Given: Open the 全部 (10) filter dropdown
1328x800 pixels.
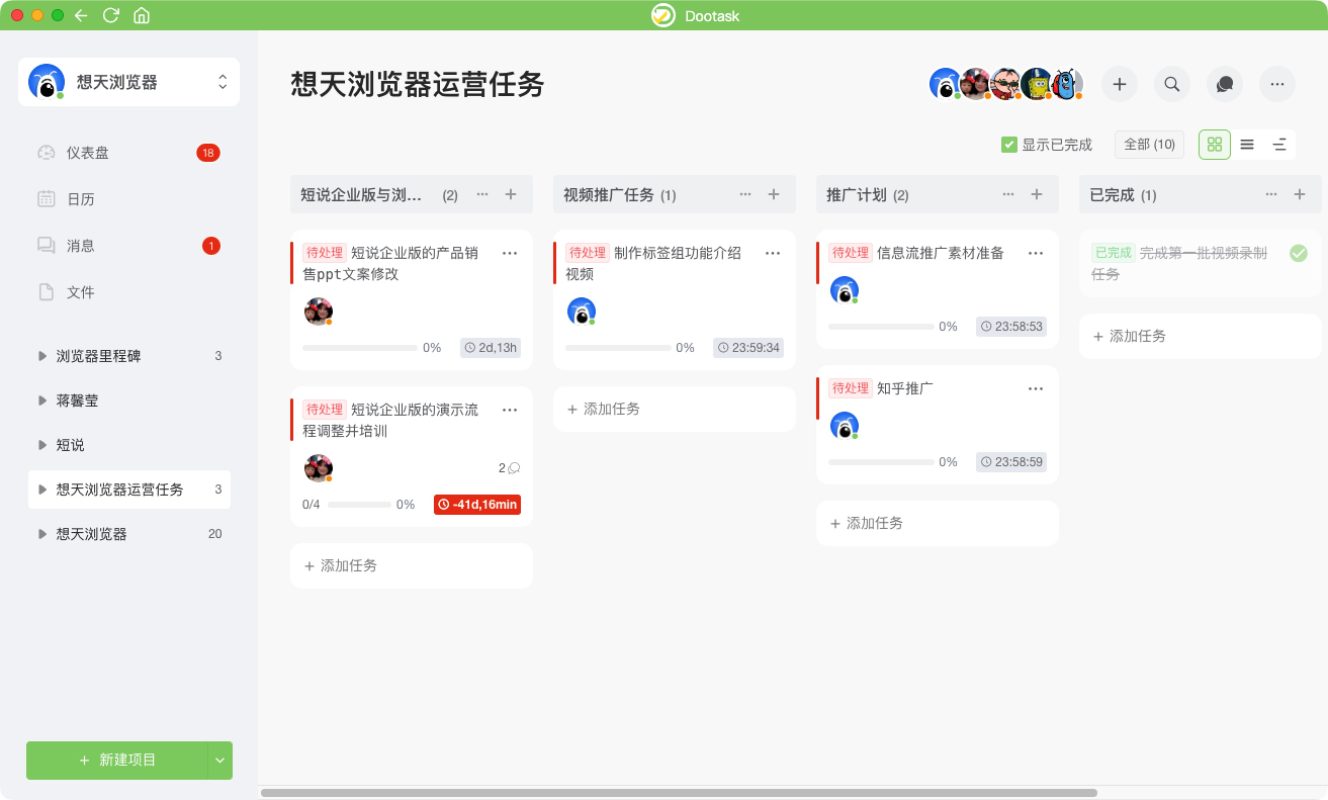Looking at the screenshot, I should tap(1149, 144).
